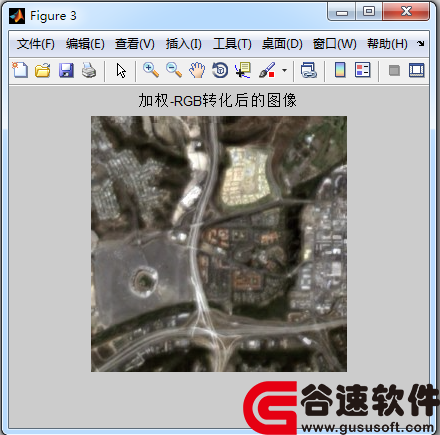The width and height of the screenshot is (440, 435).
Task: Click the New Figure icon
Action: click(20, 70)
